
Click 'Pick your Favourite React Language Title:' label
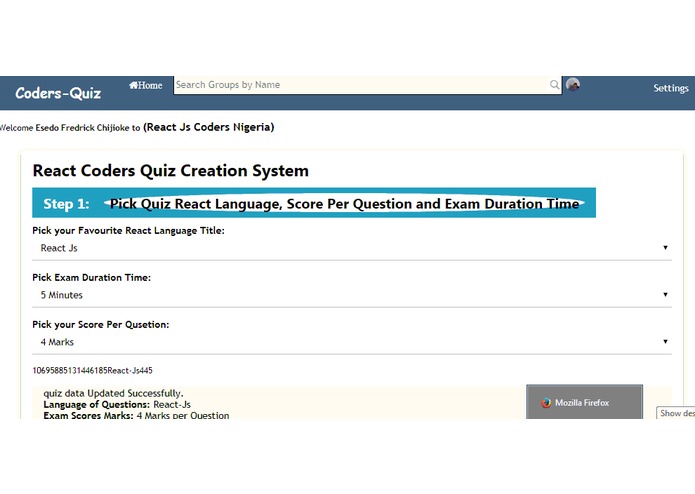(129, 230)
